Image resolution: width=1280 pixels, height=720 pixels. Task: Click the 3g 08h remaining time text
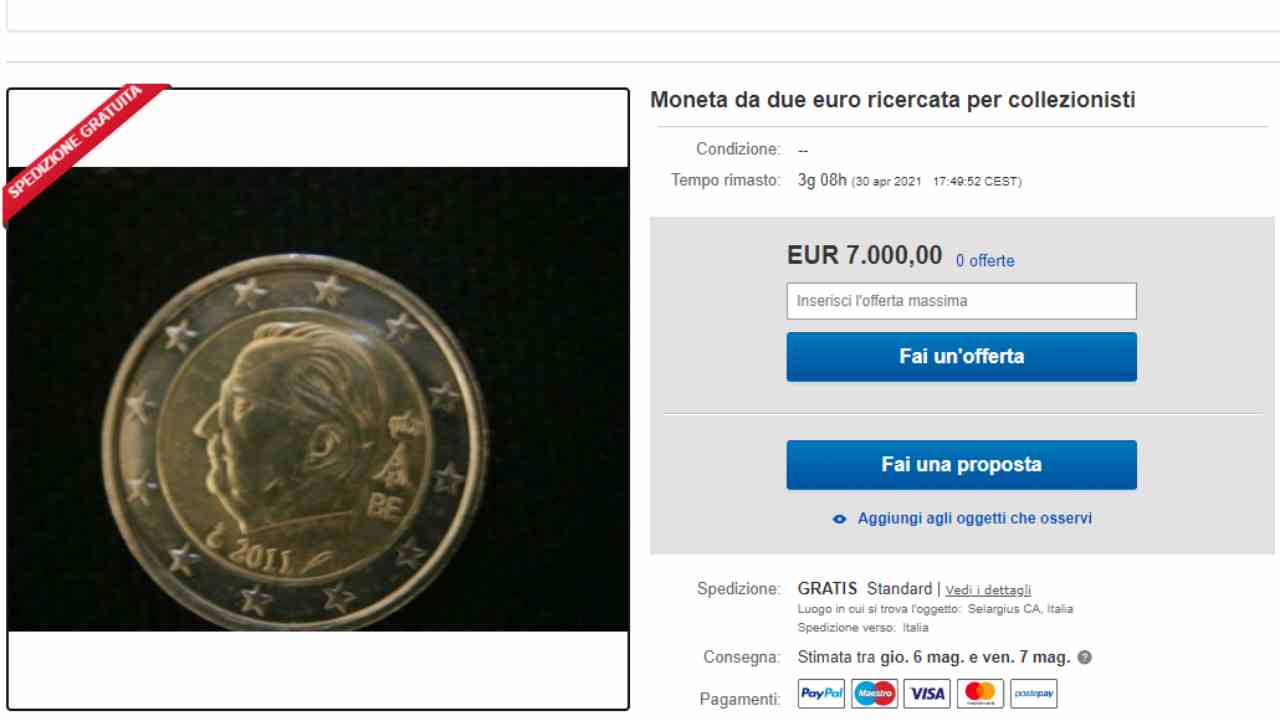(822, 181)
